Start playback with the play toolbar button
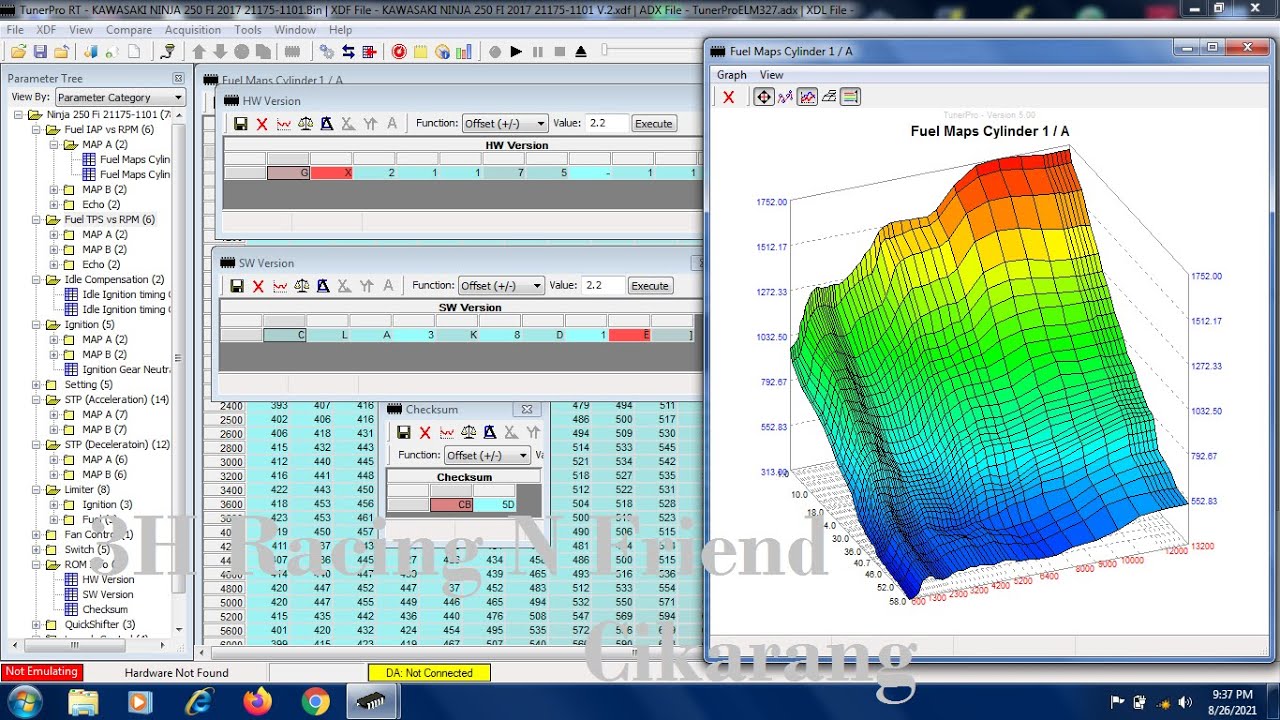 pyautogui.click(x=516, y=51)
